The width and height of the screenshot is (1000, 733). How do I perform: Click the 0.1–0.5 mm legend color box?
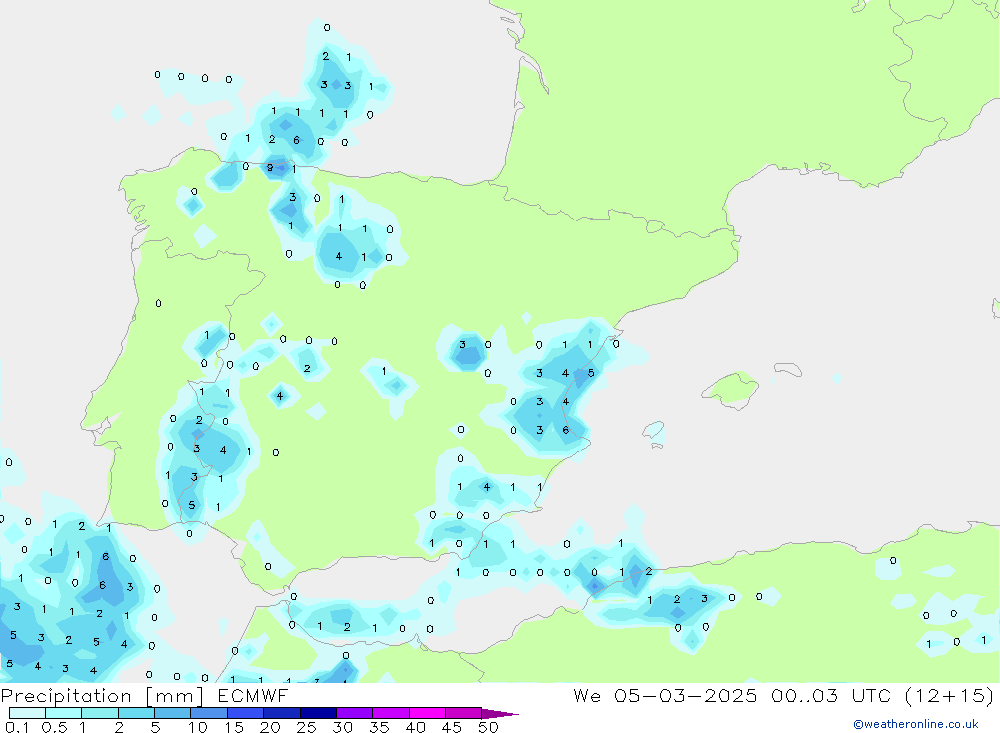27,713
